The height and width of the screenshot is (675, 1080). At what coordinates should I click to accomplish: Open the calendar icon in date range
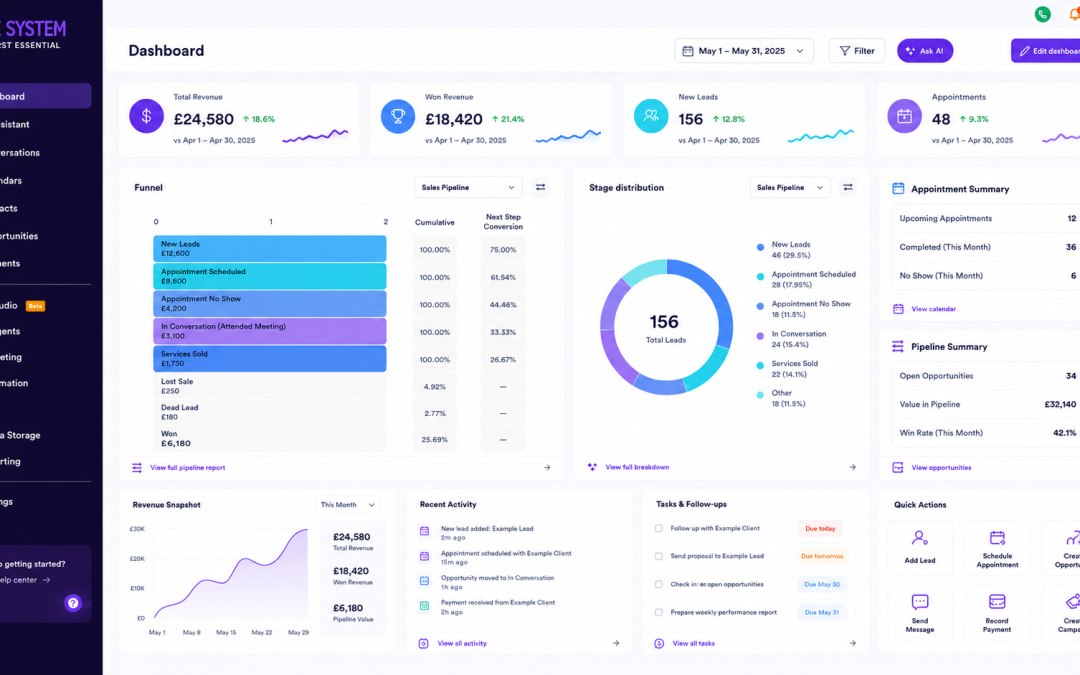pos(687,51)
